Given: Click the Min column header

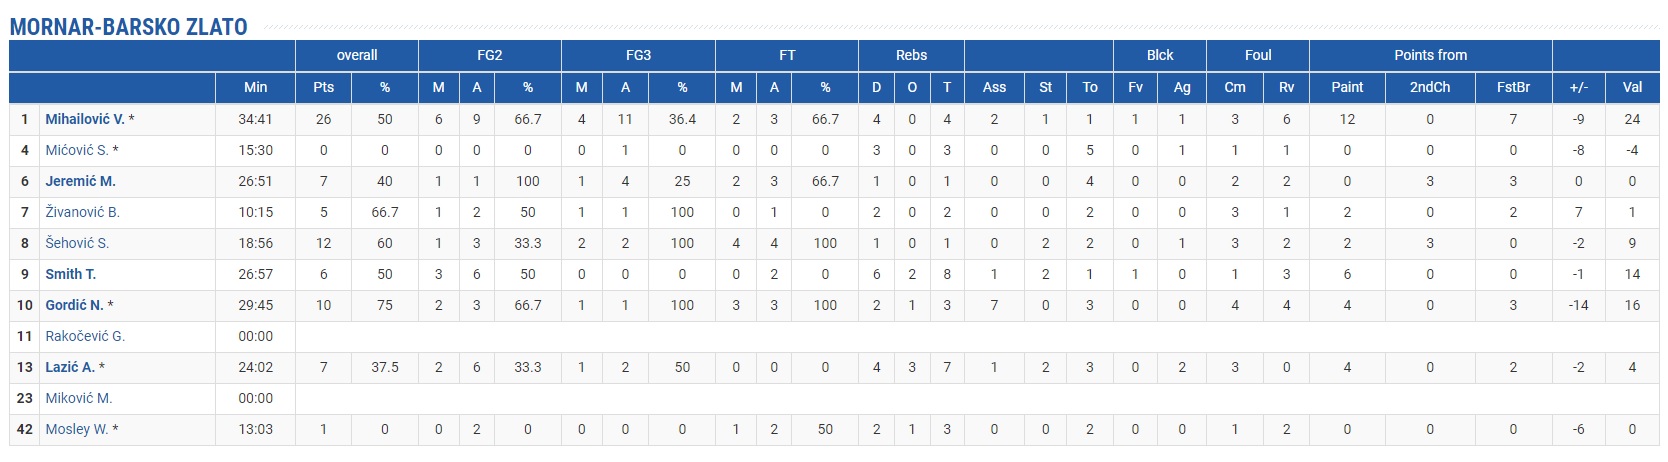Looking at the screenshot, I should (255, 87).
